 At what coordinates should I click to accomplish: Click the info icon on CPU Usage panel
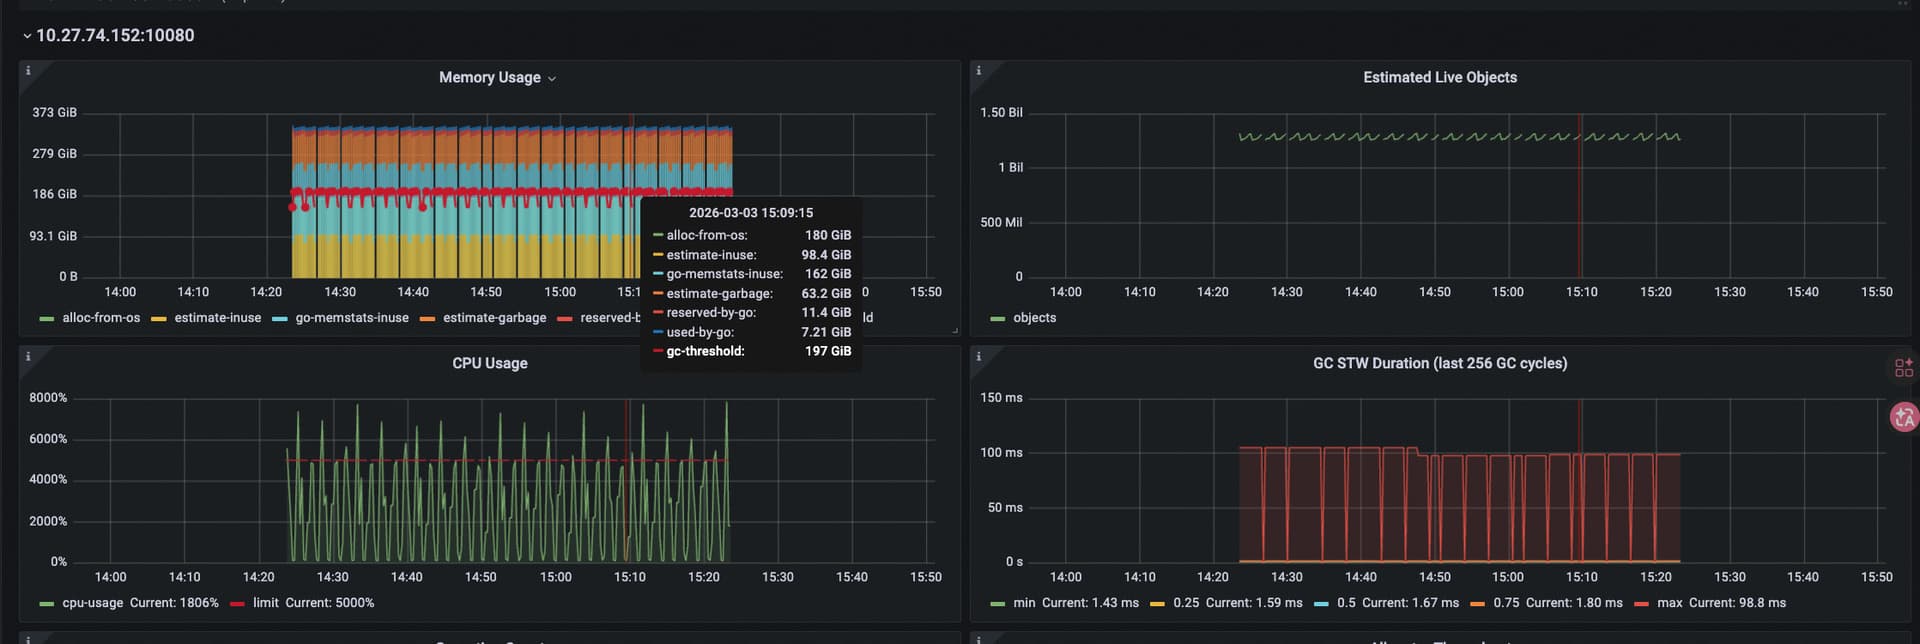coord(28,357)
